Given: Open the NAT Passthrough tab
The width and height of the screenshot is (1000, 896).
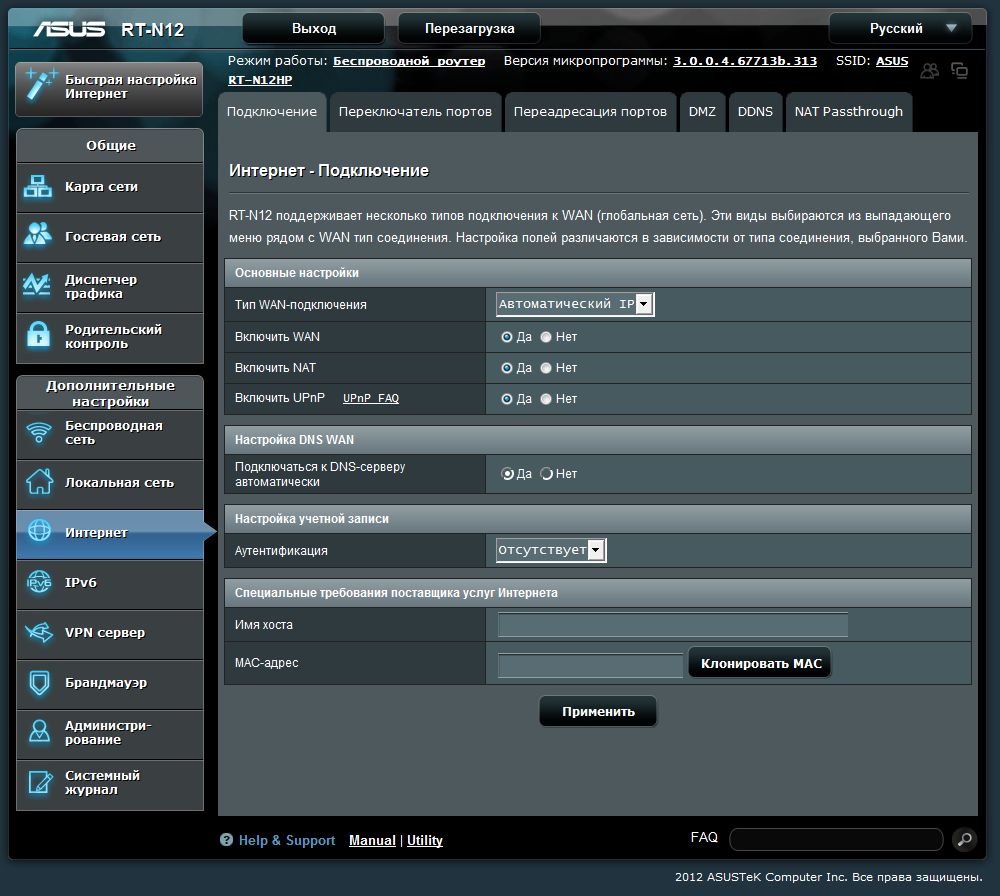Looking at the screenshot, I should point(848,112).
